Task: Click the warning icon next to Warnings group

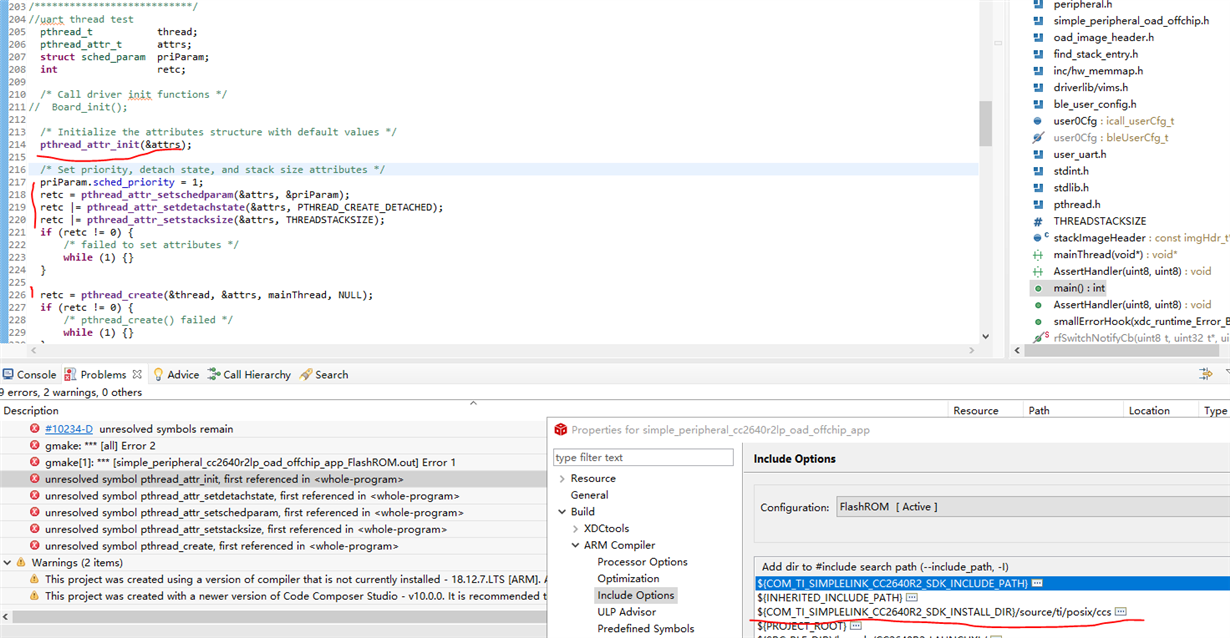Action: pos(22,563)
